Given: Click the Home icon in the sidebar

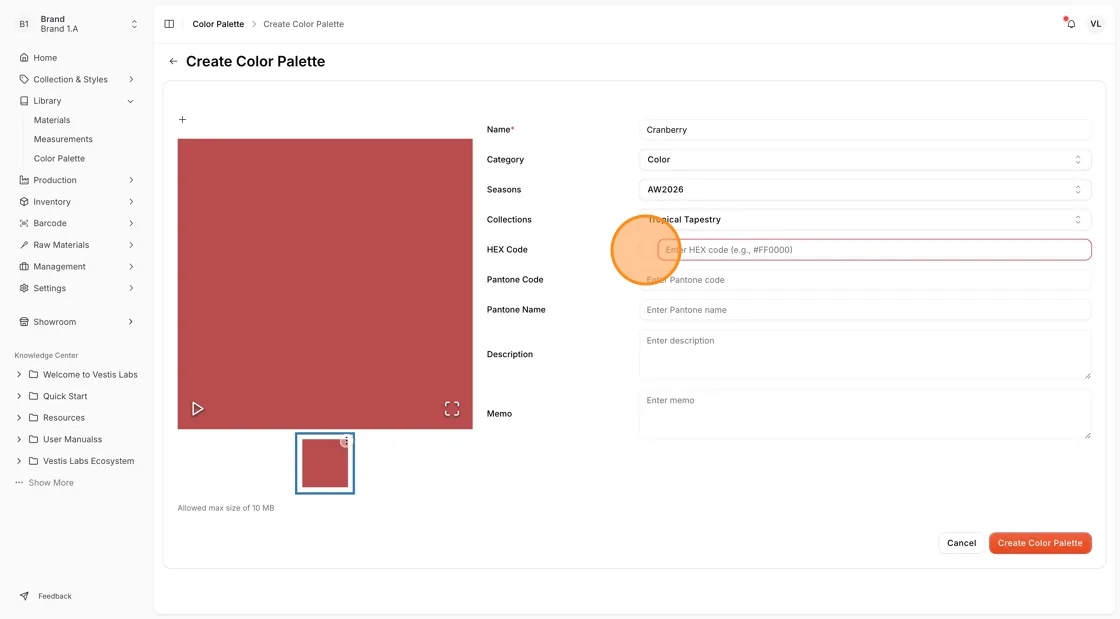Looking at the screenshot, I should (24, 57).
